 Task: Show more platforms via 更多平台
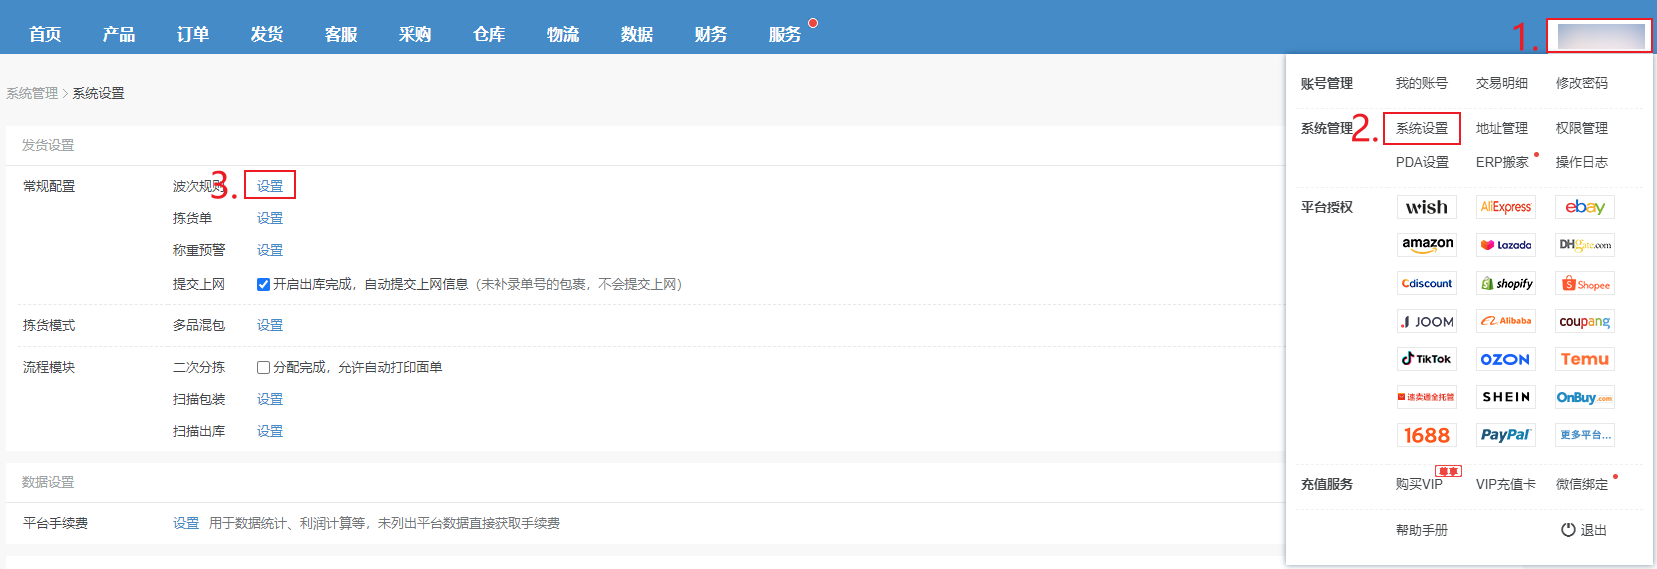coord(1585,435)
